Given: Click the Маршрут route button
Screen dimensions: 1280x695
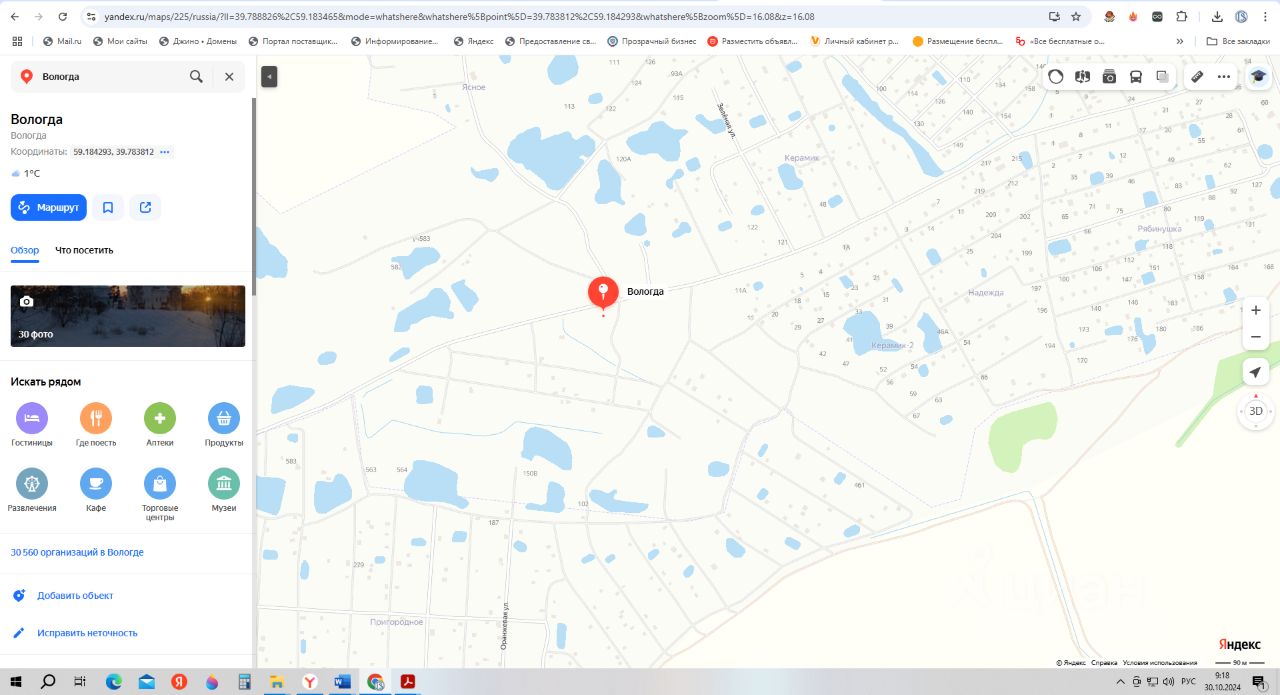Looking at the screenshot, I should [x=49, y=207].
